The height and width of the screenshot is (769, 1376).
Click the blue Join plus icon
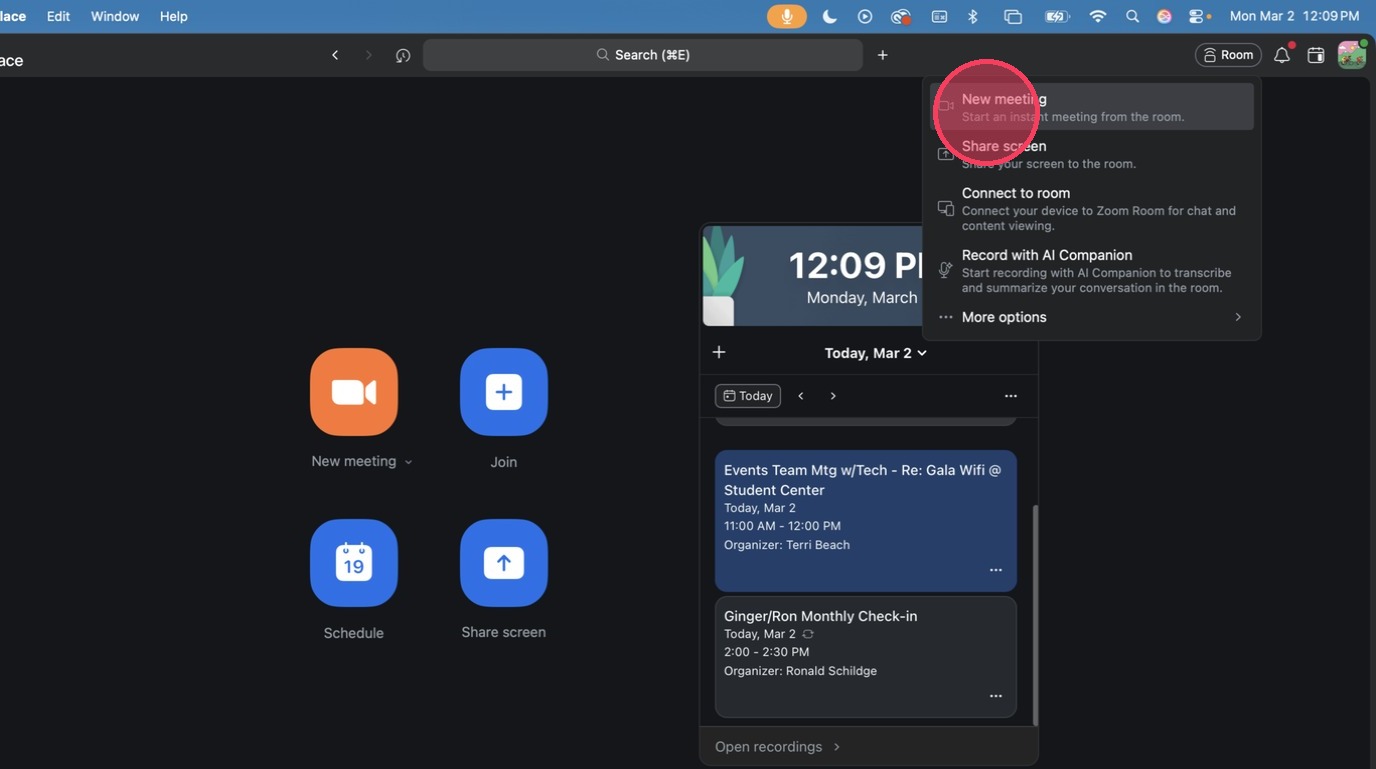tap(504, 392)
